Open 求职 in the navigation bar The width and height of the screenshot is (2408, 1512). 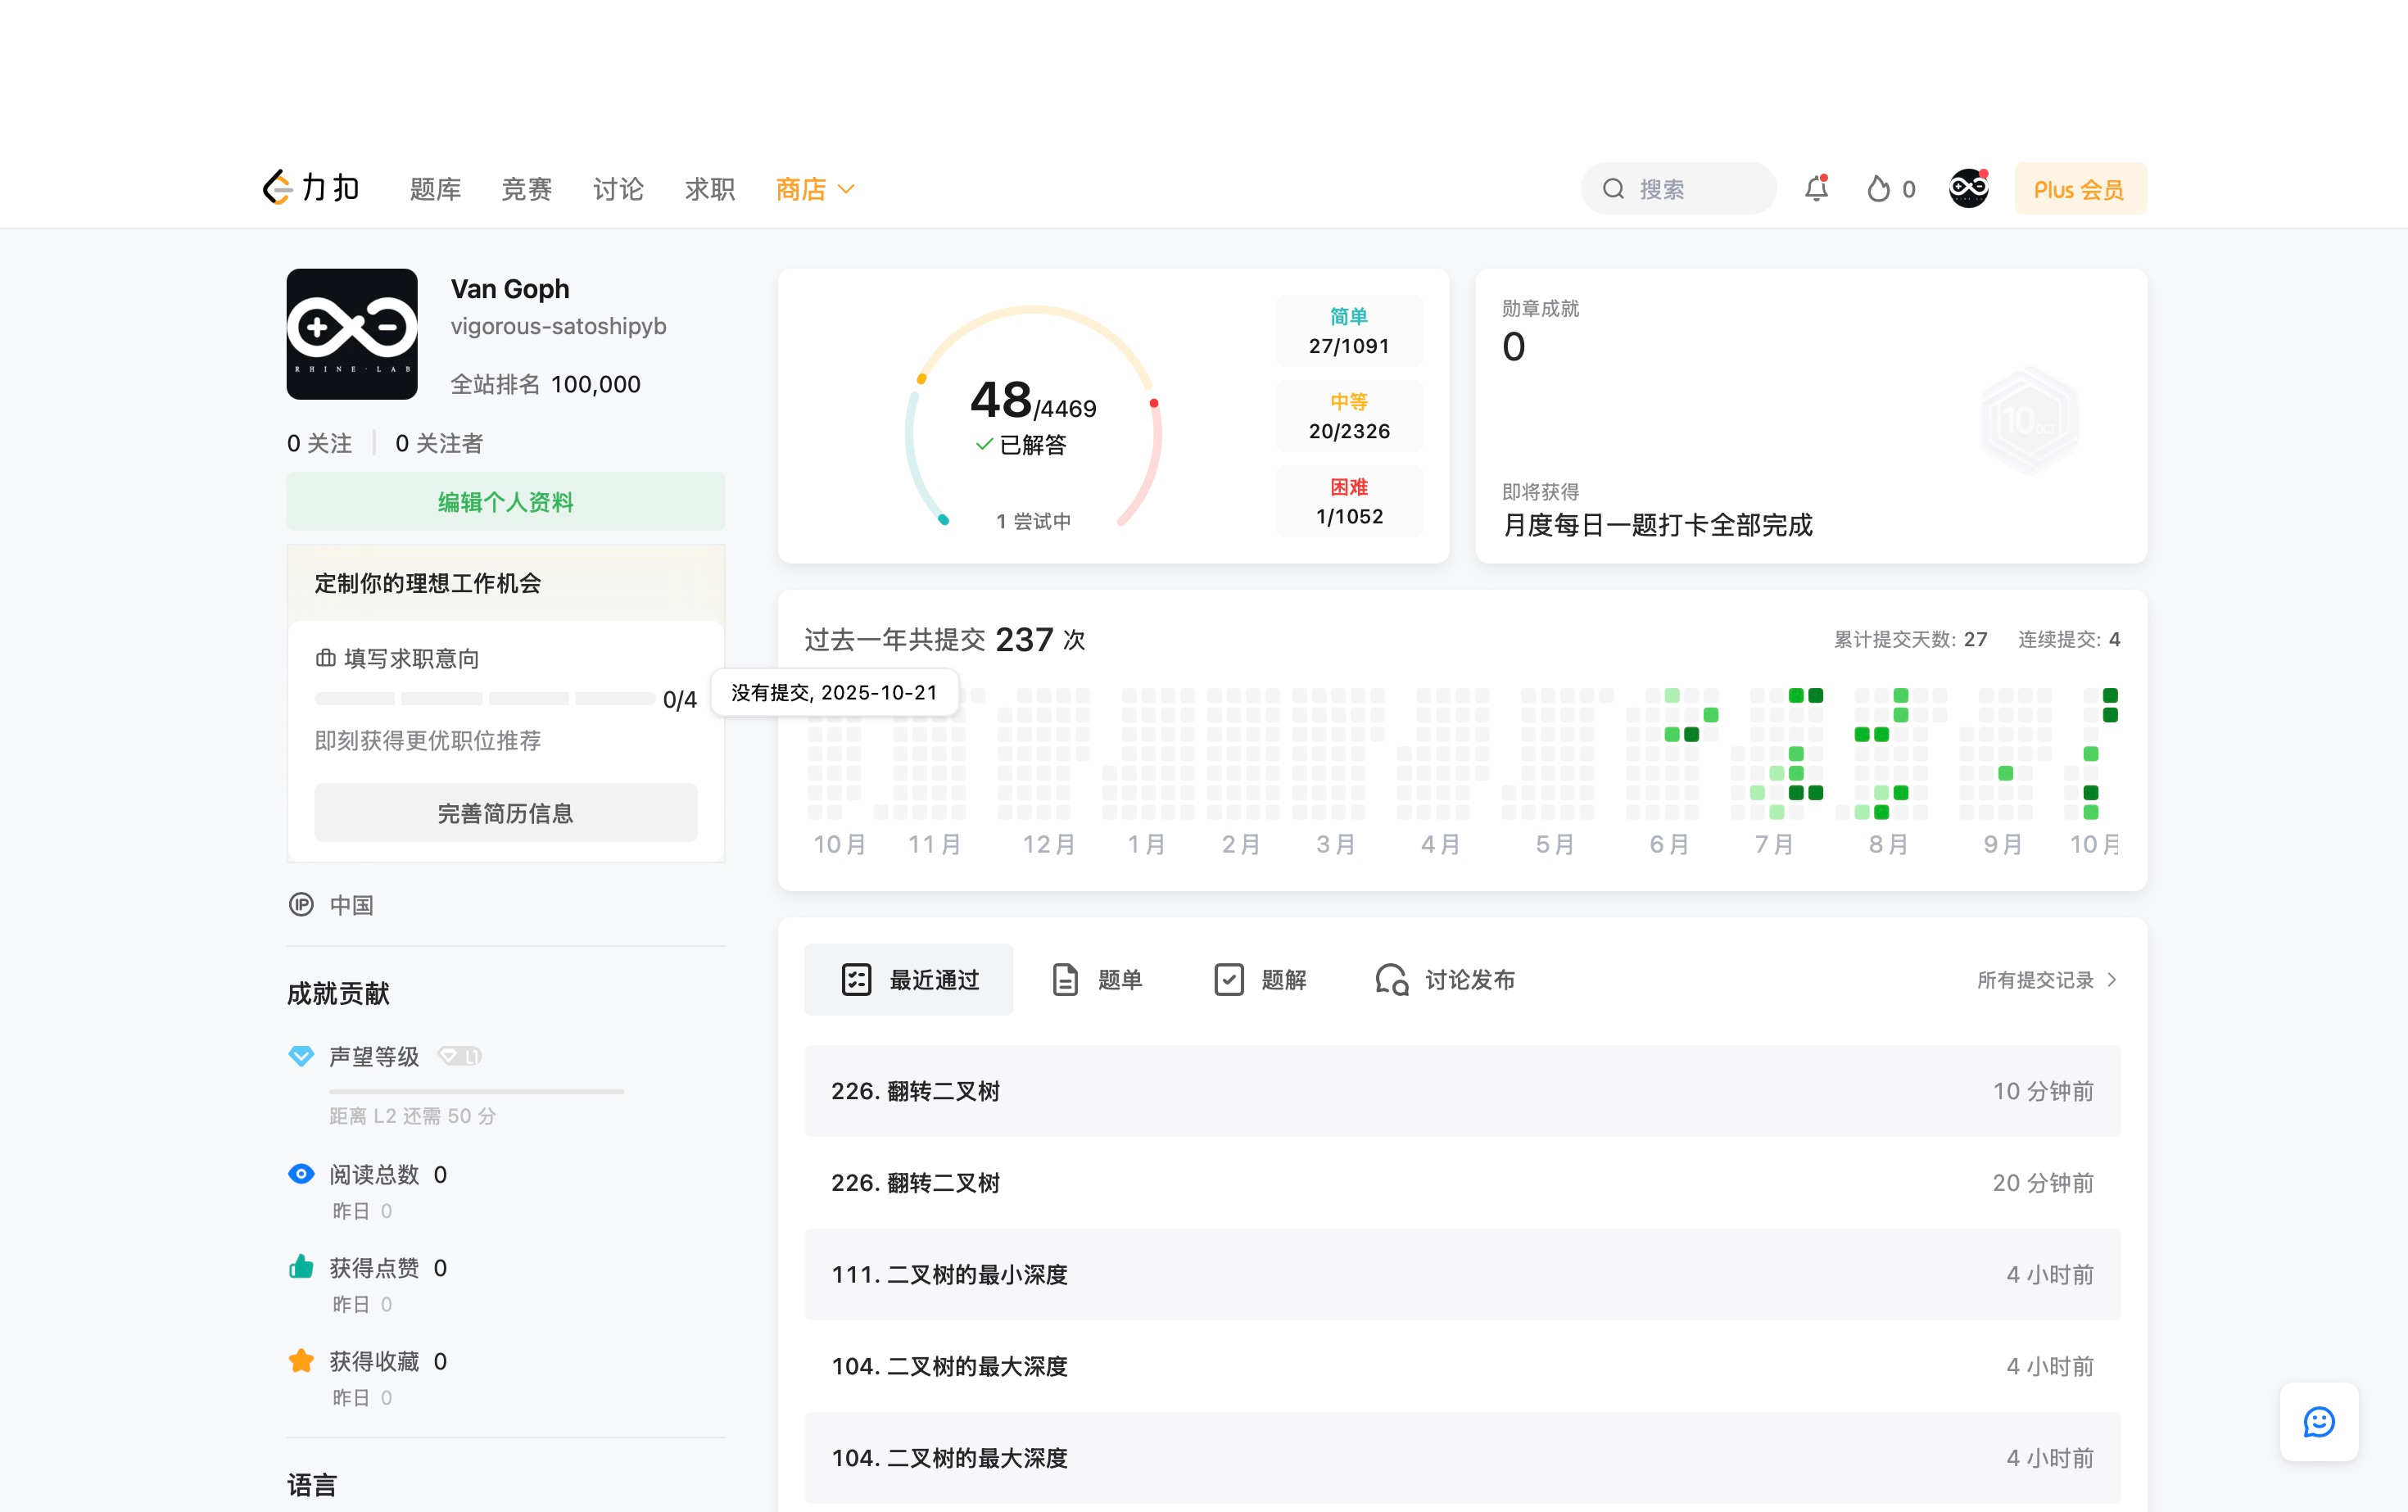(x=710, y=189)
